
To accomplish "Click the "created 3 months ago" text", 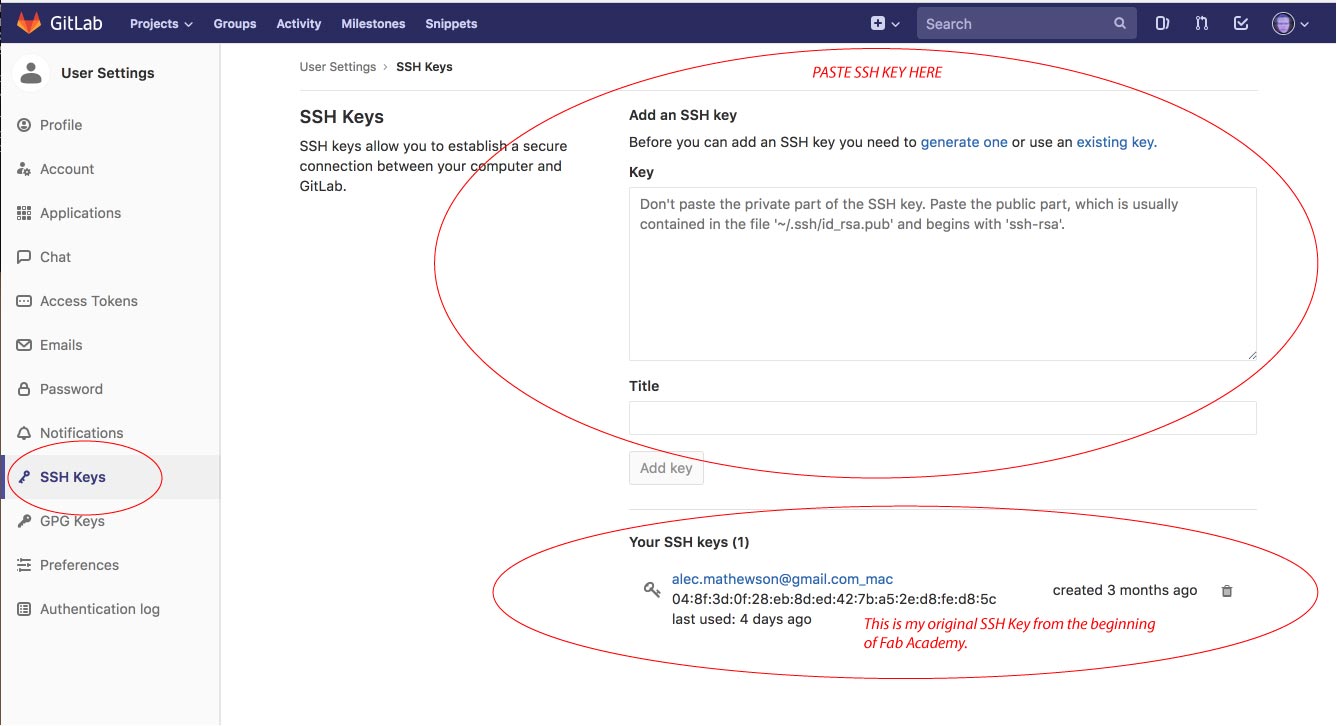I will click(1125, 590).
